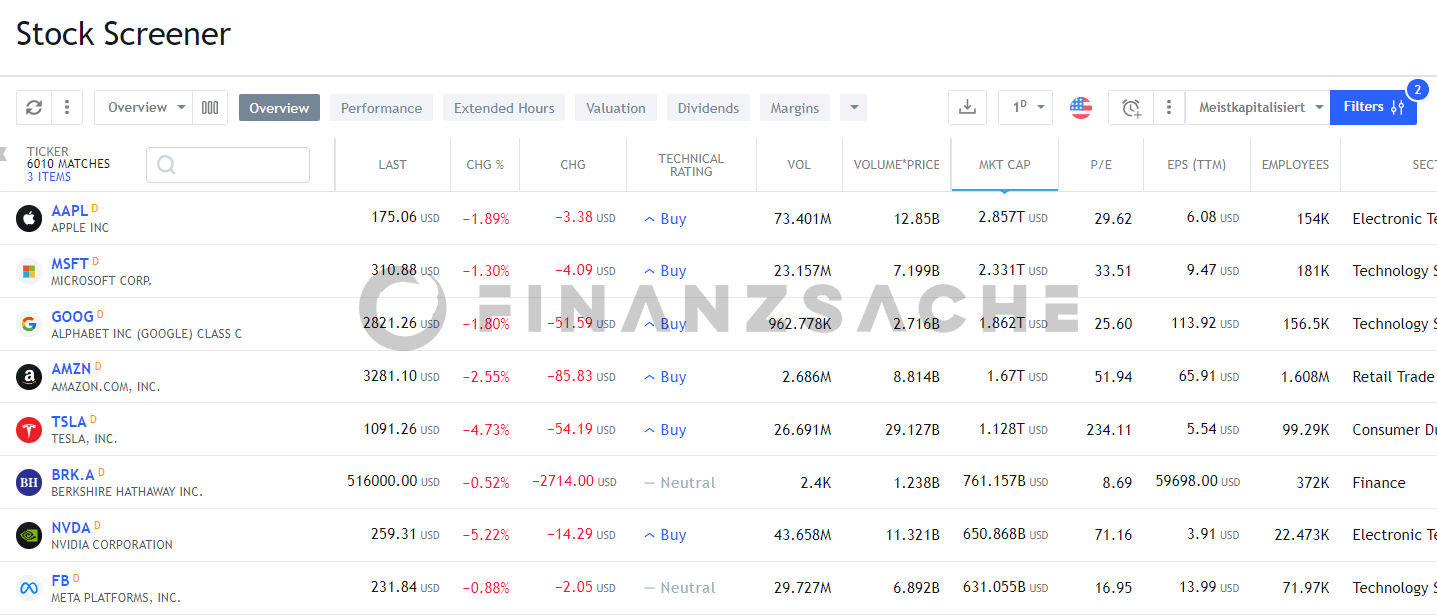Click Tesla's P/E value 234.11
Image resolution: width=1437 pixels, height=616 pixels.
(x=1109, y=430)
